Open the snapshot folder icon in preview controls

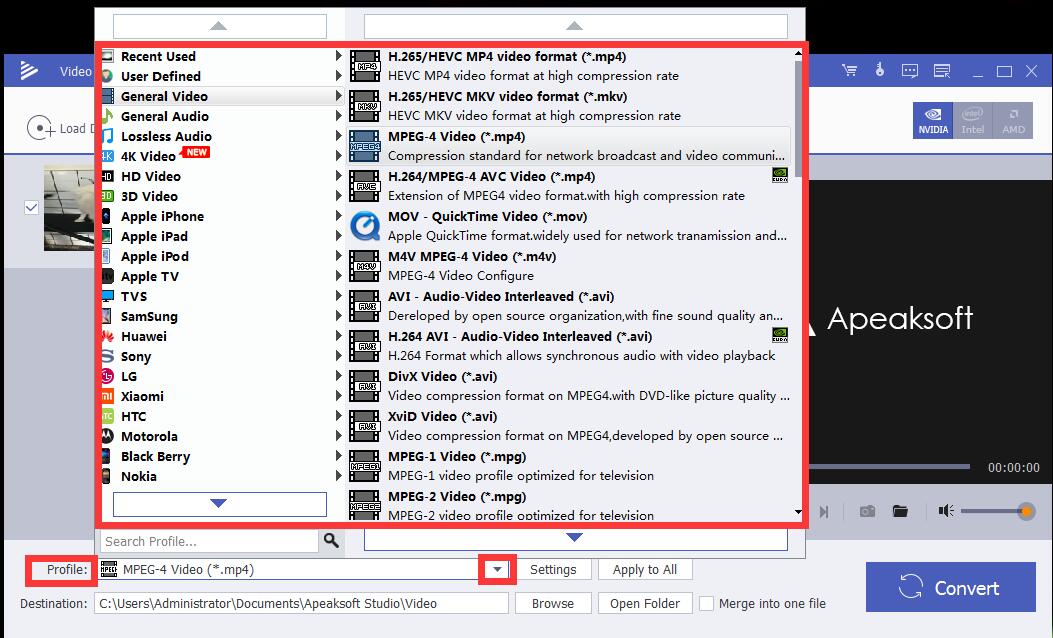(x=899, y=510)
